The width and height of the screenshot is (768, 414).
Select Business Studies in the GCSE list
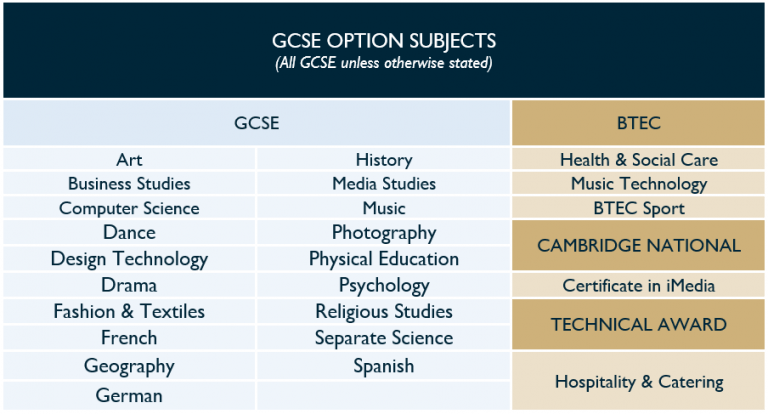point(129,184)
